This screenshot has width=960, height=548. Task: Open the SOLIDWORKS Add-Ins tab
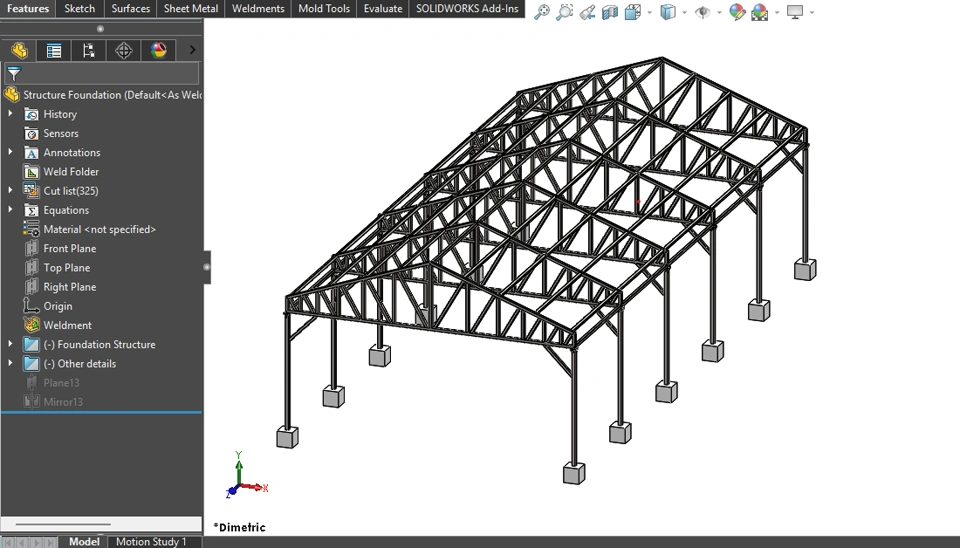click(467, 9)
